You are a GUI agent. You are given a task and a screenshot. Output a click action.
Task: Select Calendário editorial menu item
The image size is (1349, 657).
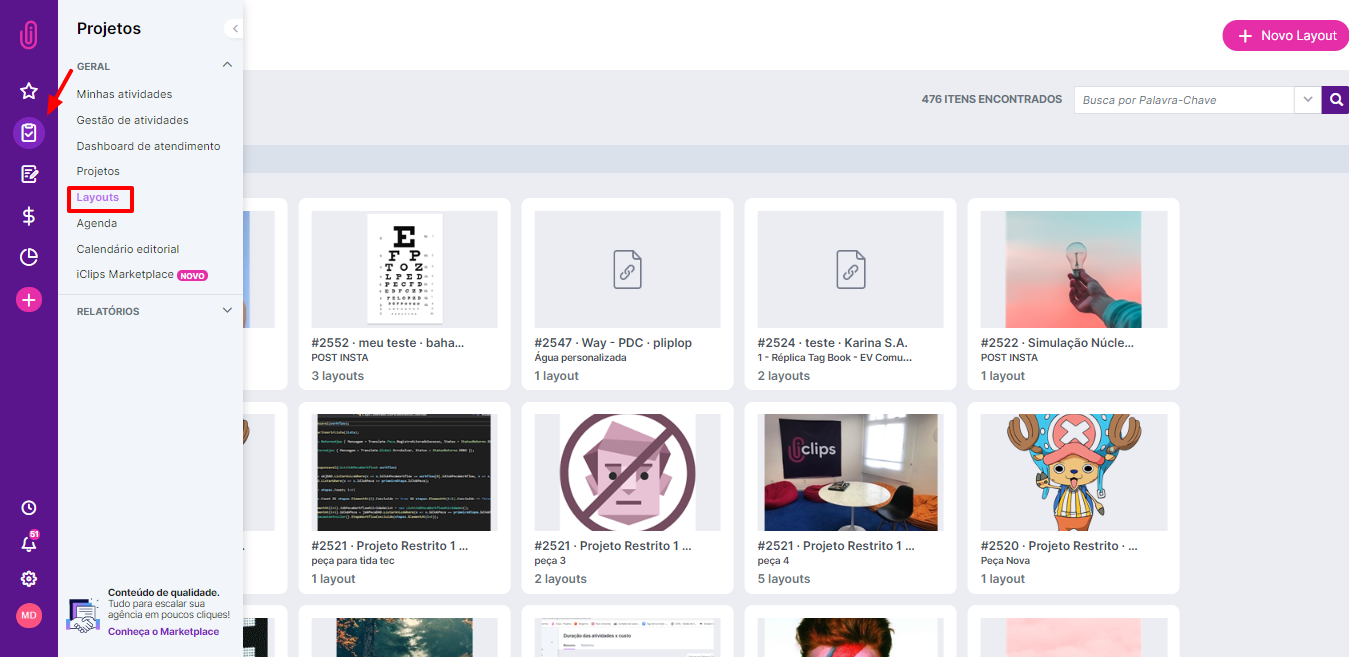pos(128,249)
